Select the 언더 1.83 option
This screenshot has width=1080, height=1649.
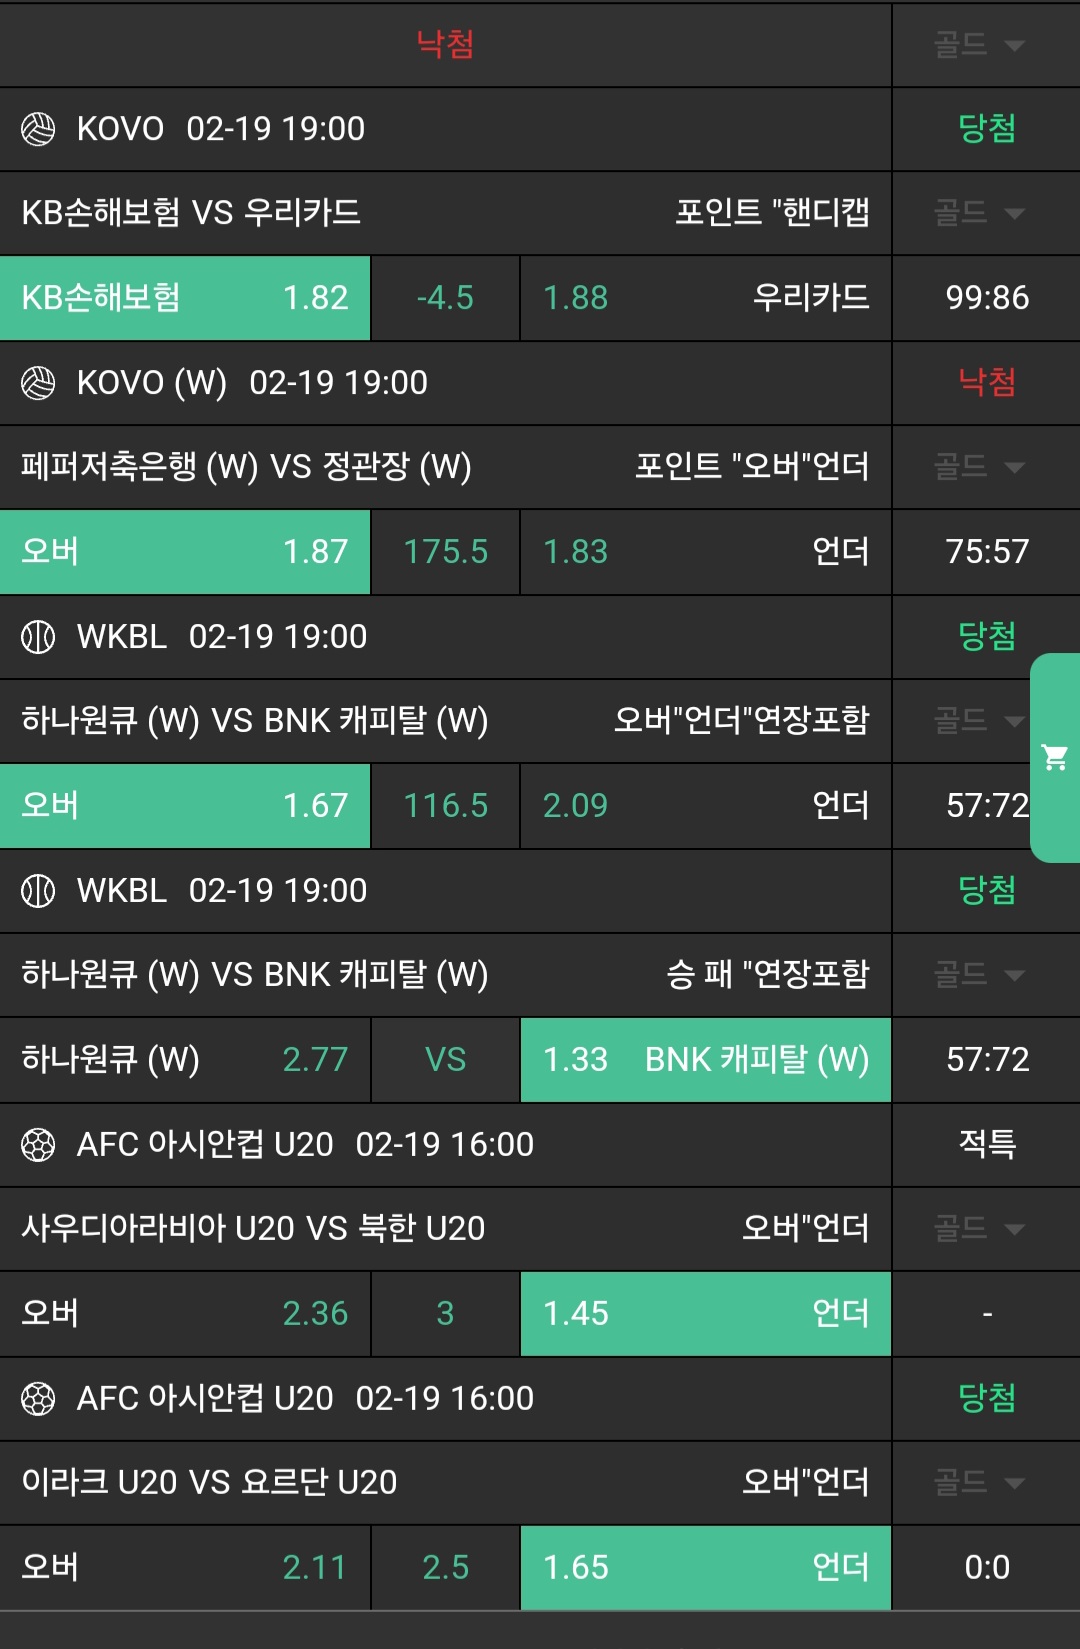(705, 552)
